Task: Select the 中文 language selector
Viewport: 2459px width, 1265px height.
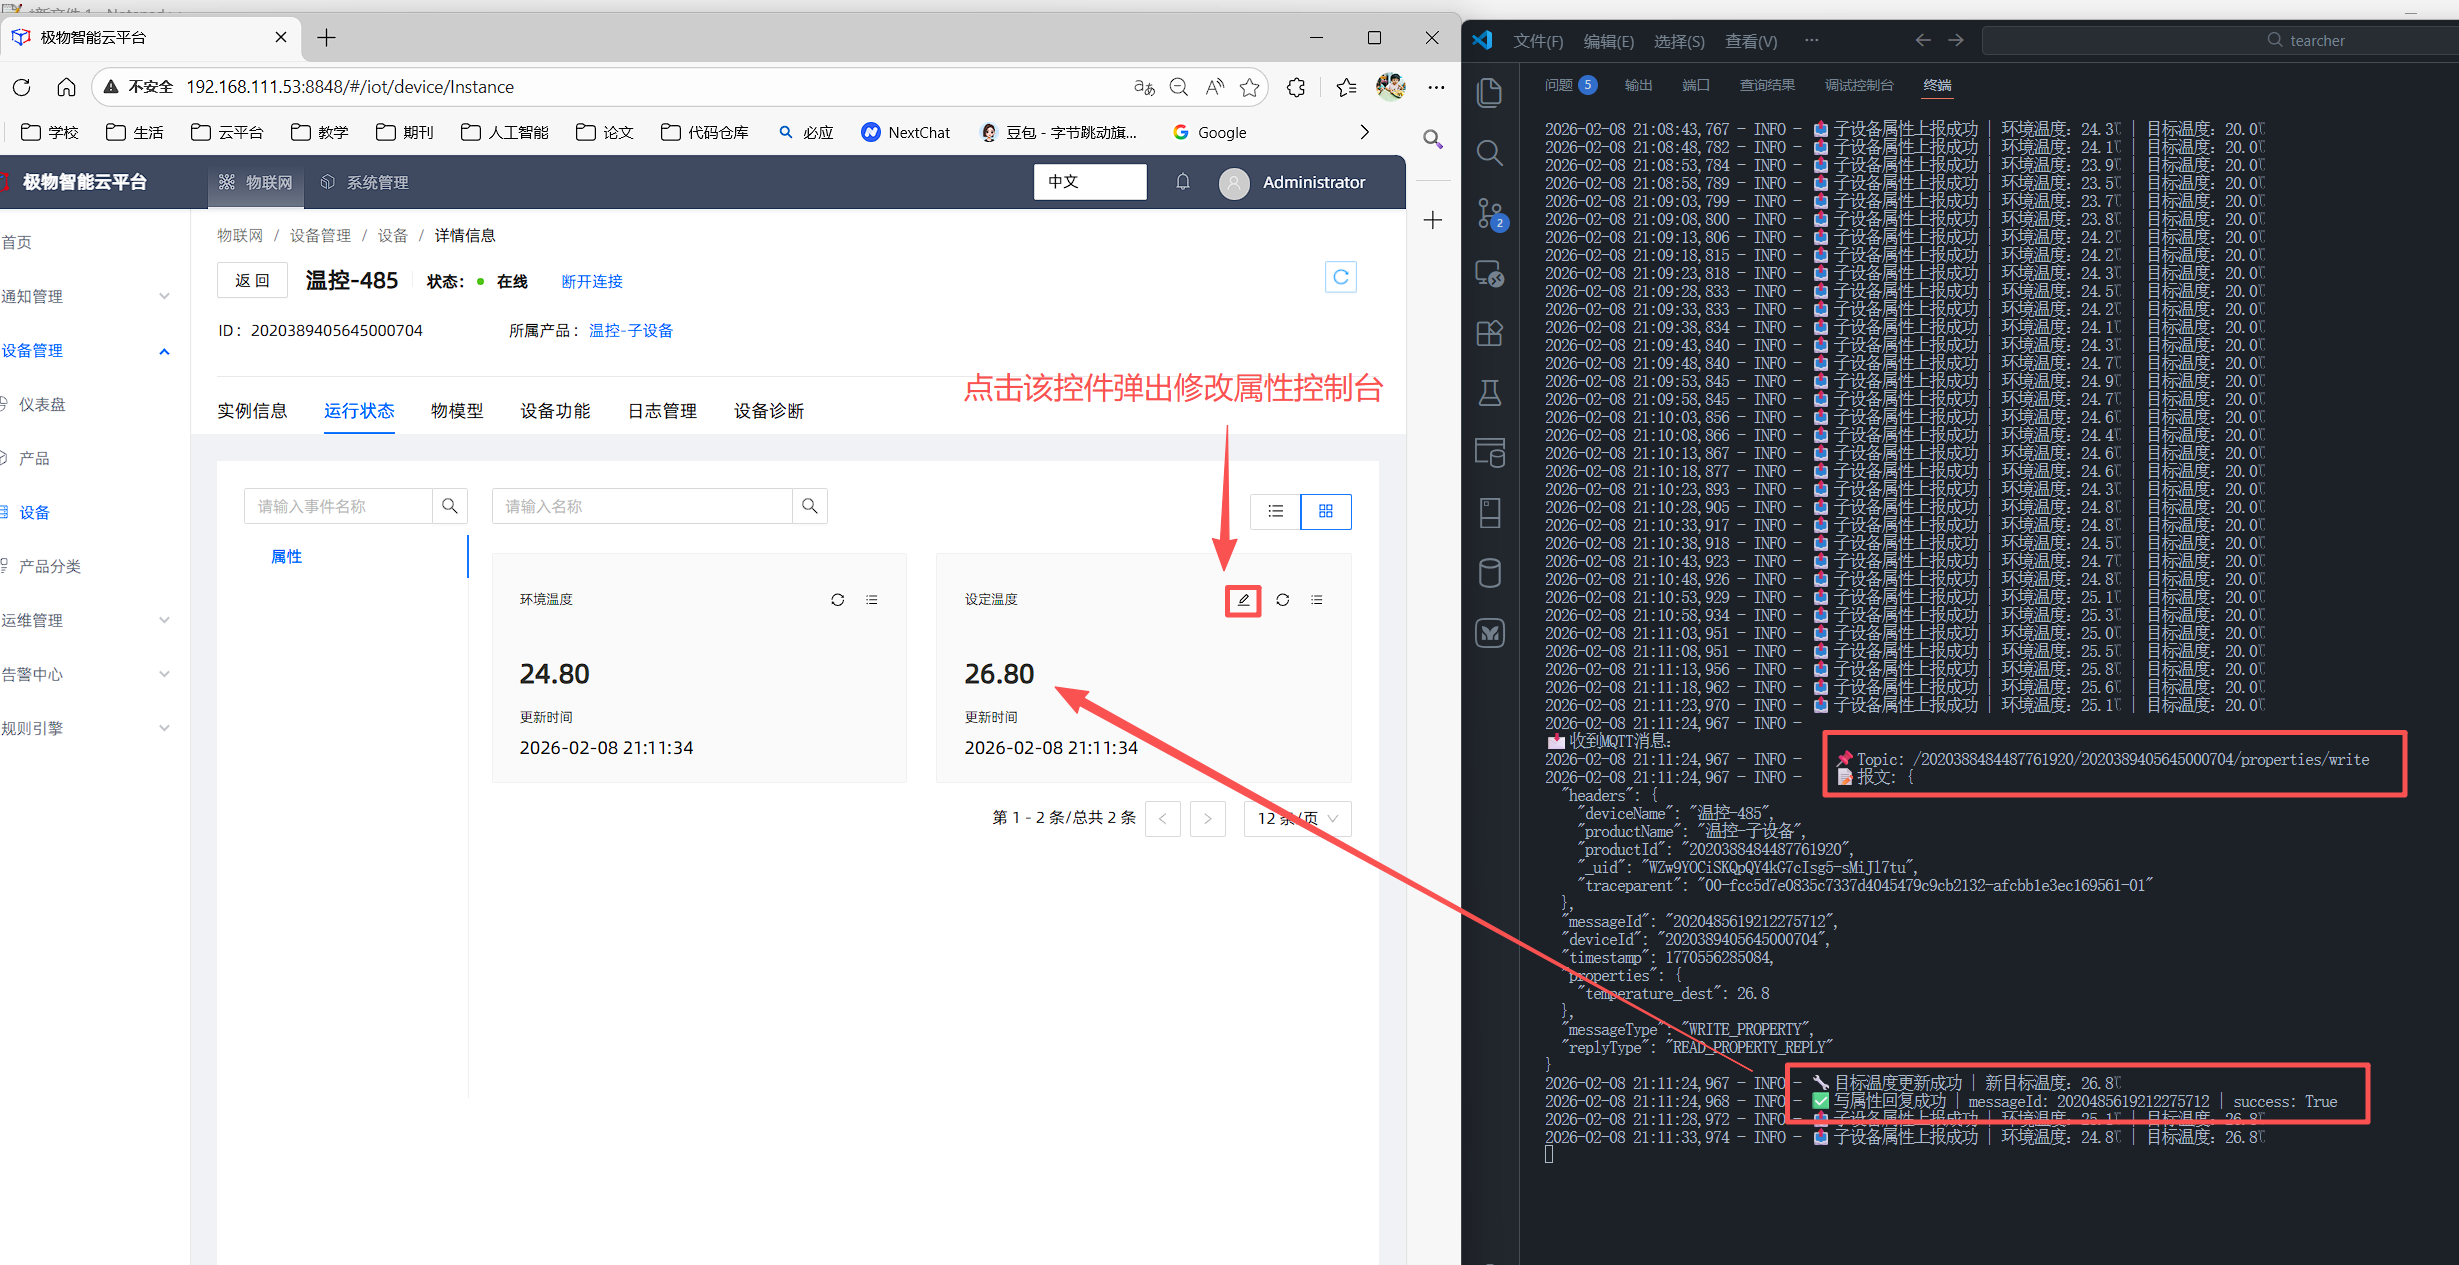Action: tap(1089, 182)
